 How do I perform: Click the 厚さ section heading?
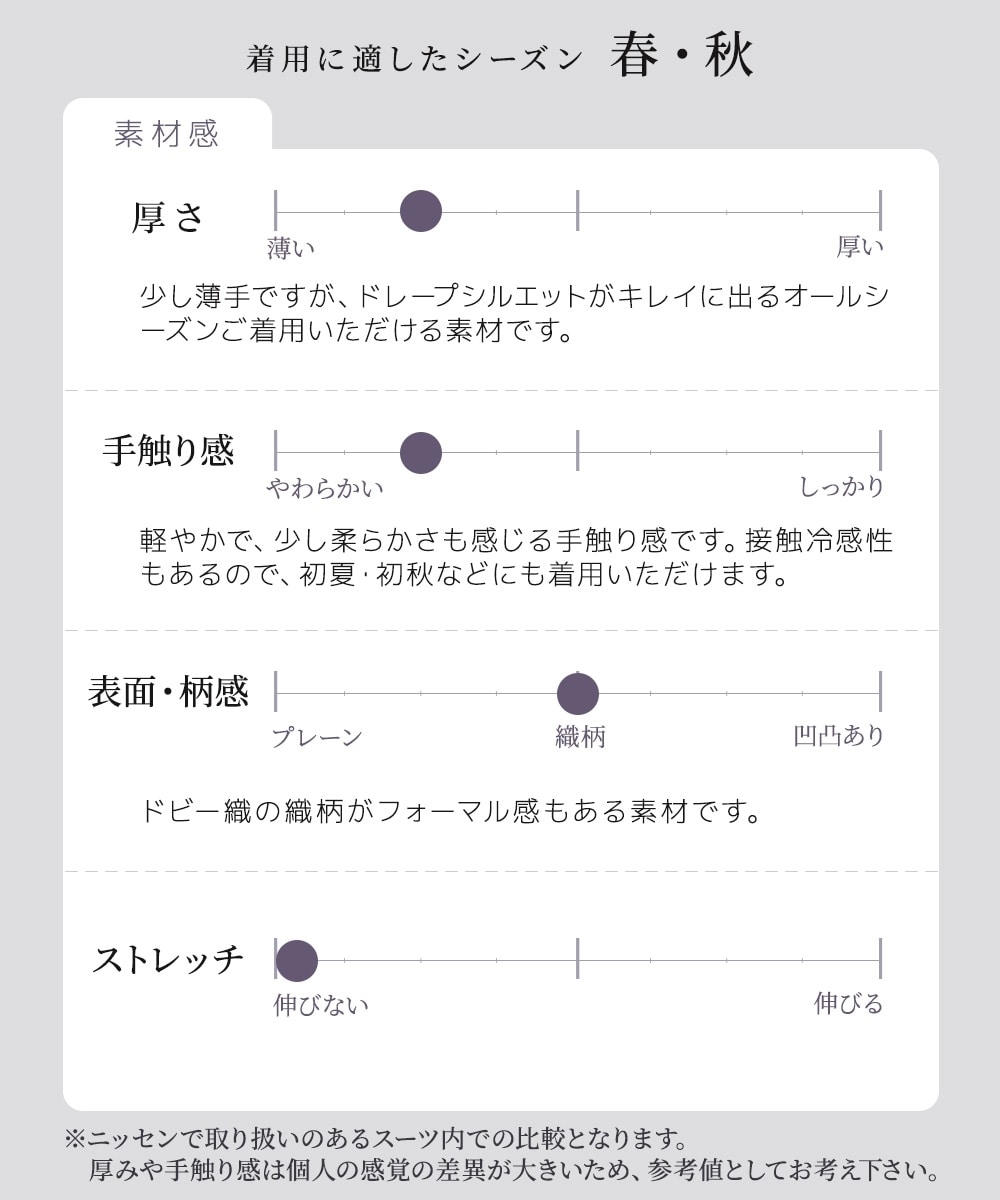pos(168,217)
